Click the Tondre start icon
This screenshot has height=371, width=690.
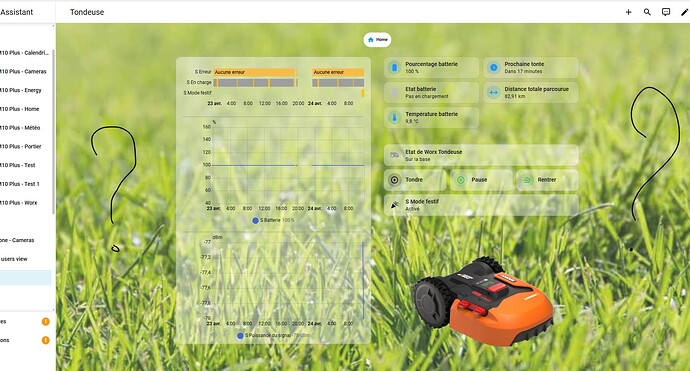click(394, 180)
